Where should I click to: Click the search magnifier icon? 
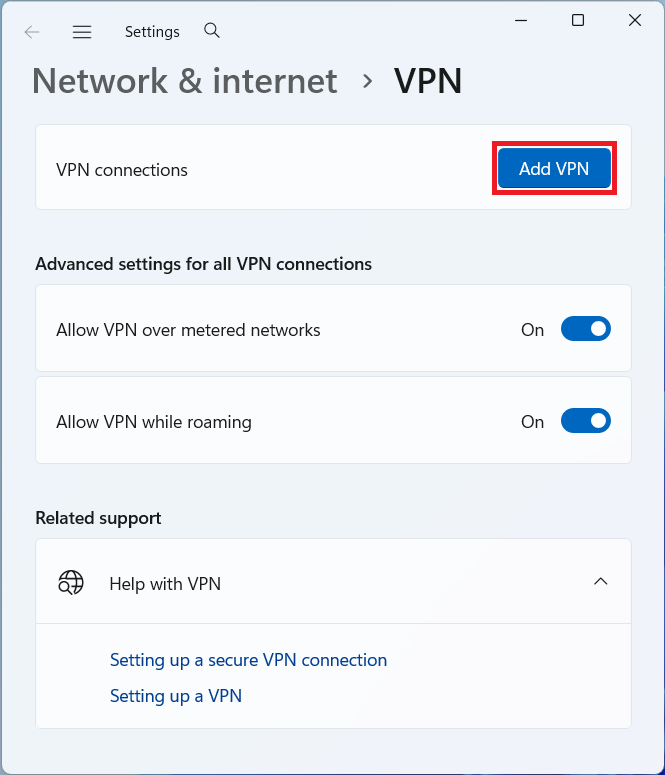[x=211, y=31]
